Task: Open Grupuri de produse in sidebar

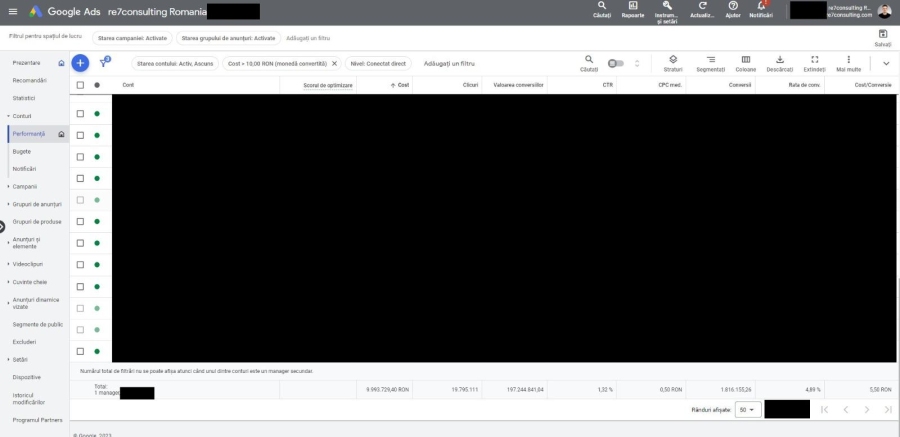Action: pyautogui.click(x=37, y=222)
